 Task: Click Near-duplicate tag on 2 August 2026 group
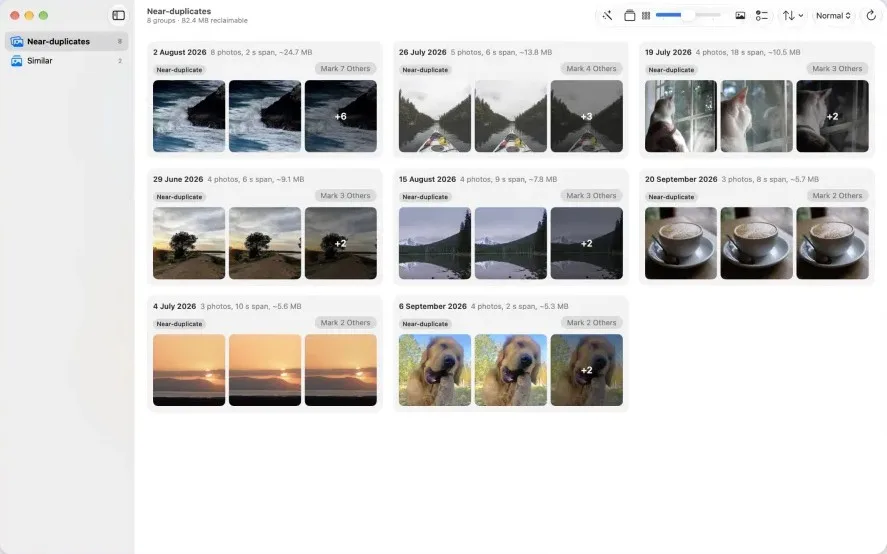click(x=179, y=70)
